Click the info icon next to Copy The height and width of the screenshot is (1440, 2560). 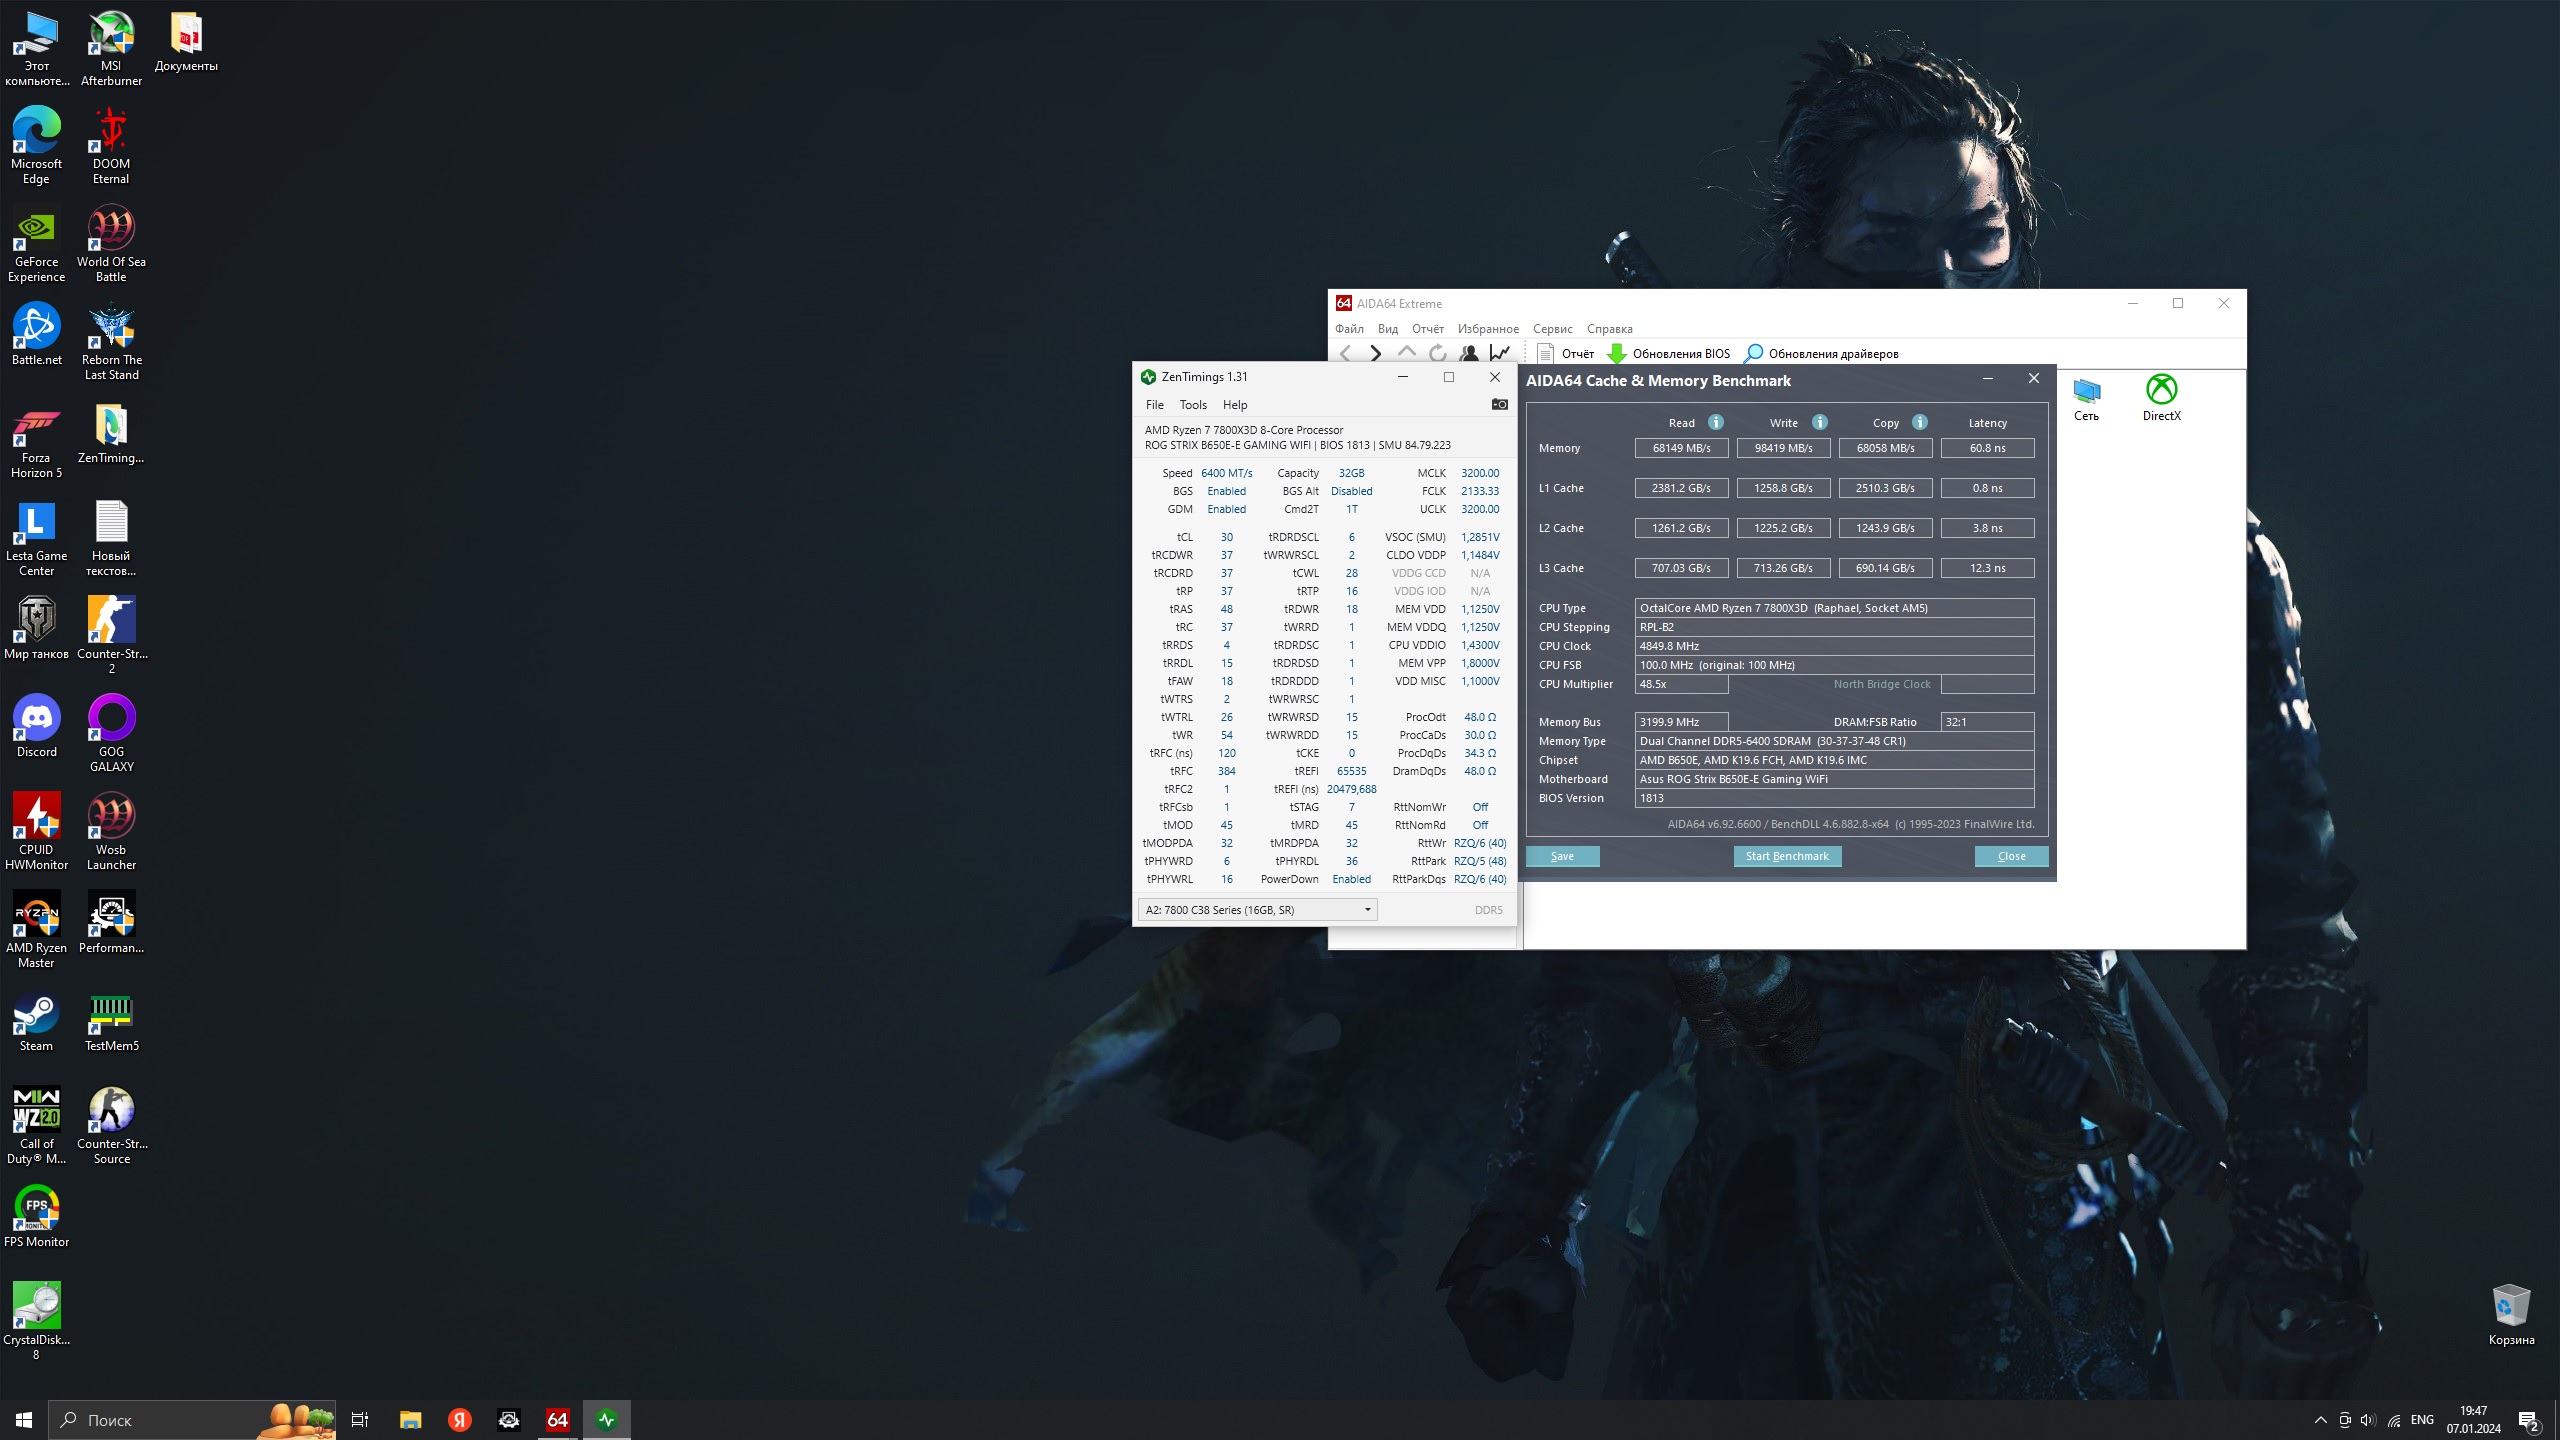[1919, 422]
